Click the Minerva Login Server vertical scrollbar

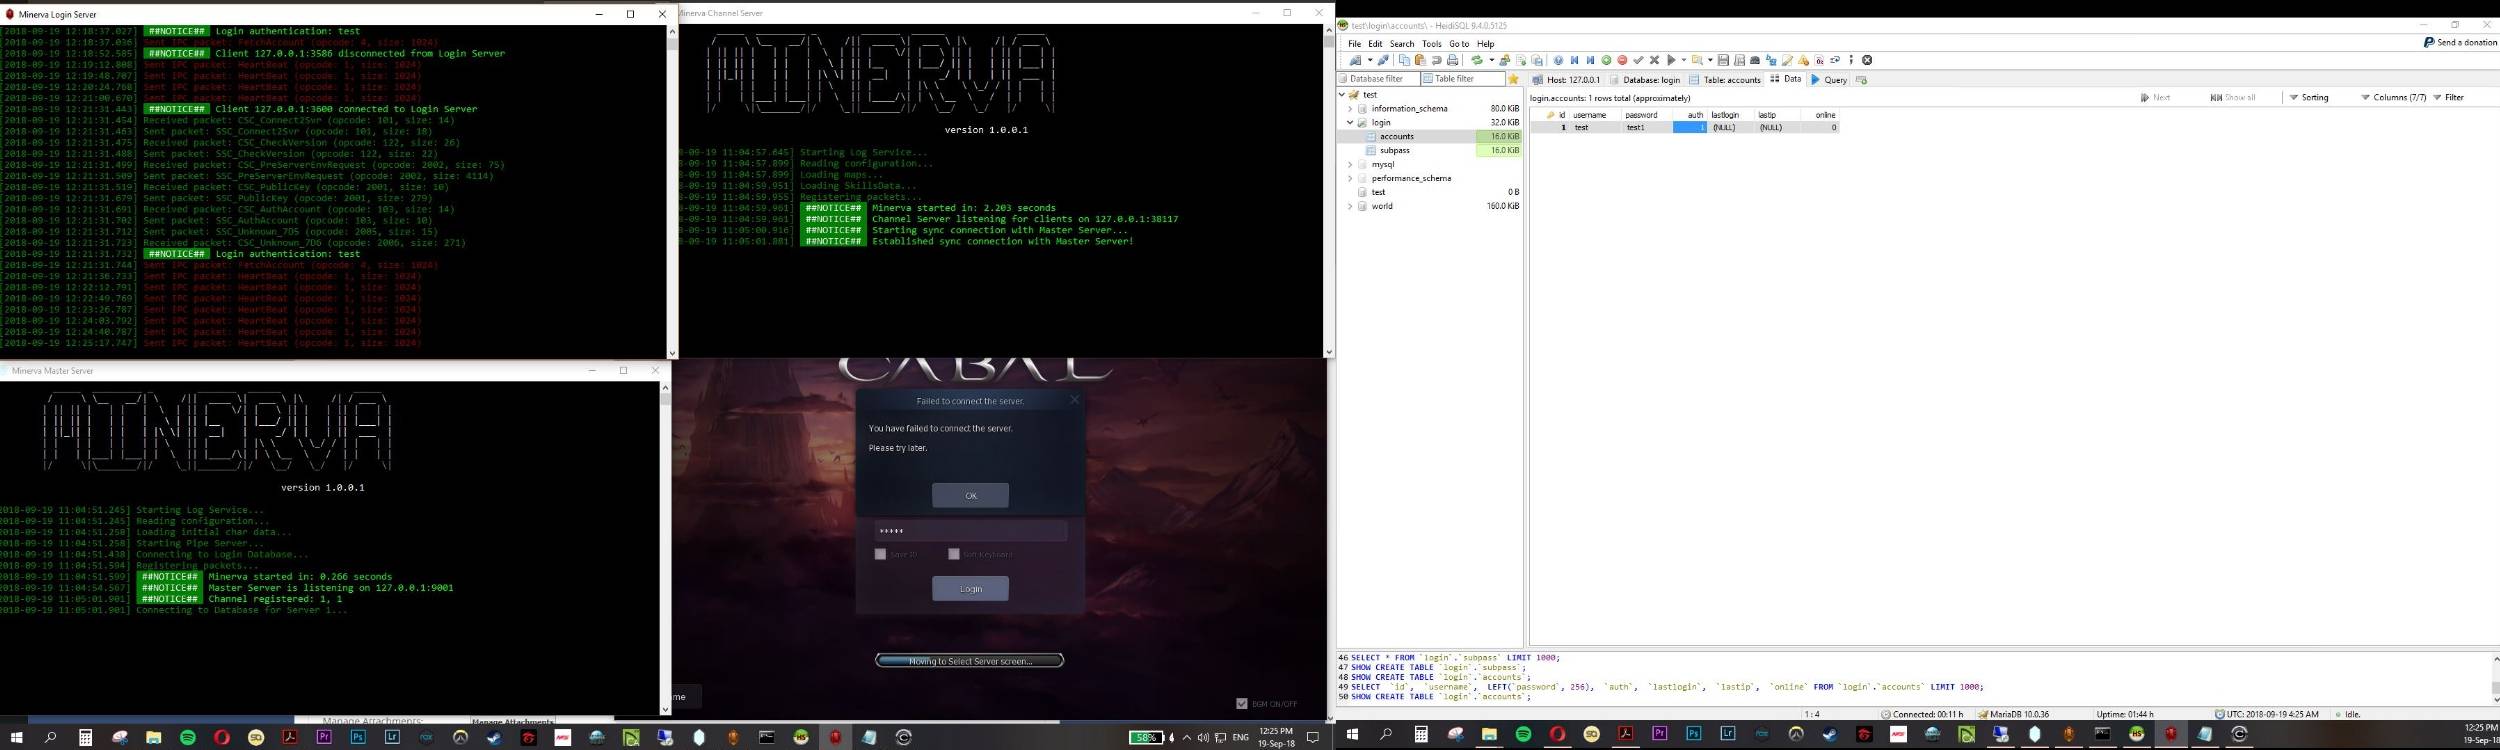point(672,192)
